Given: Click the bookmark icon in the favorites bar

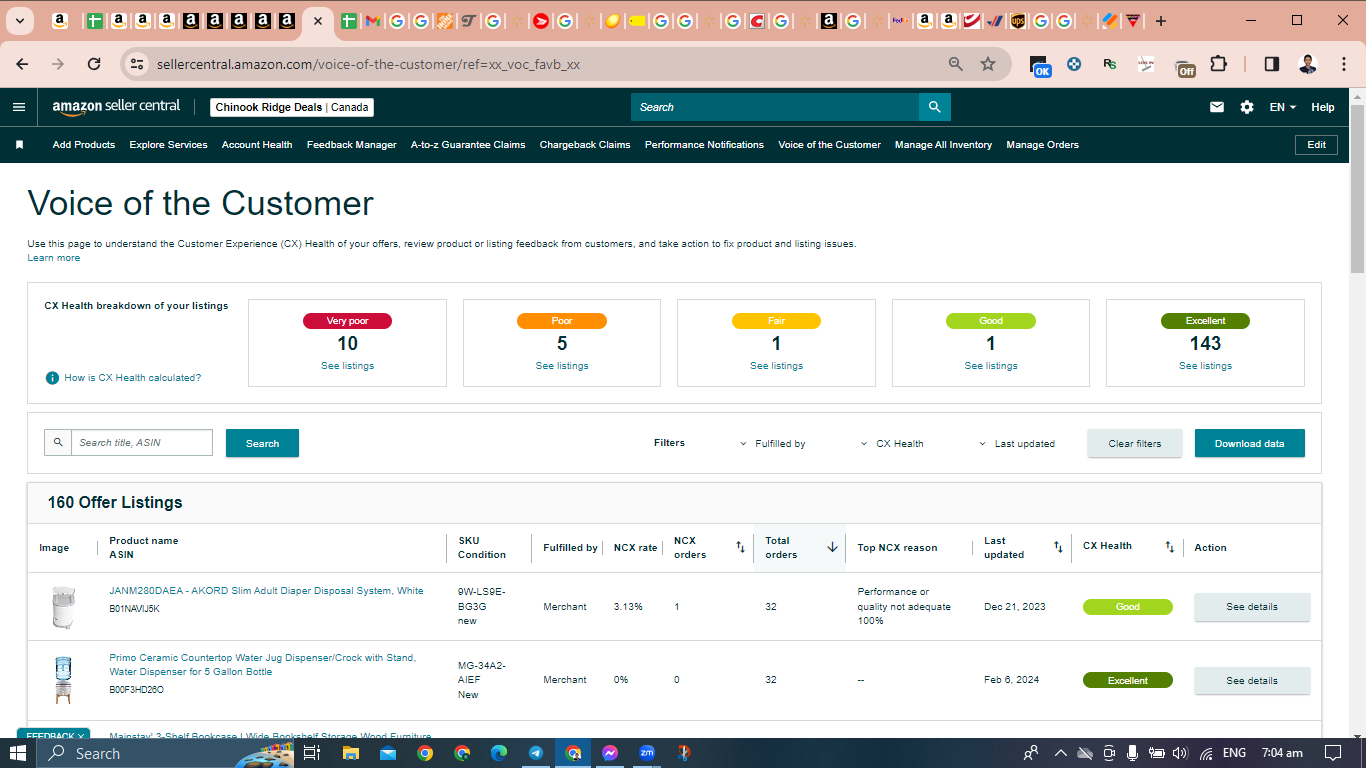Looking at the screenshot, I should (x=19, y=145).
